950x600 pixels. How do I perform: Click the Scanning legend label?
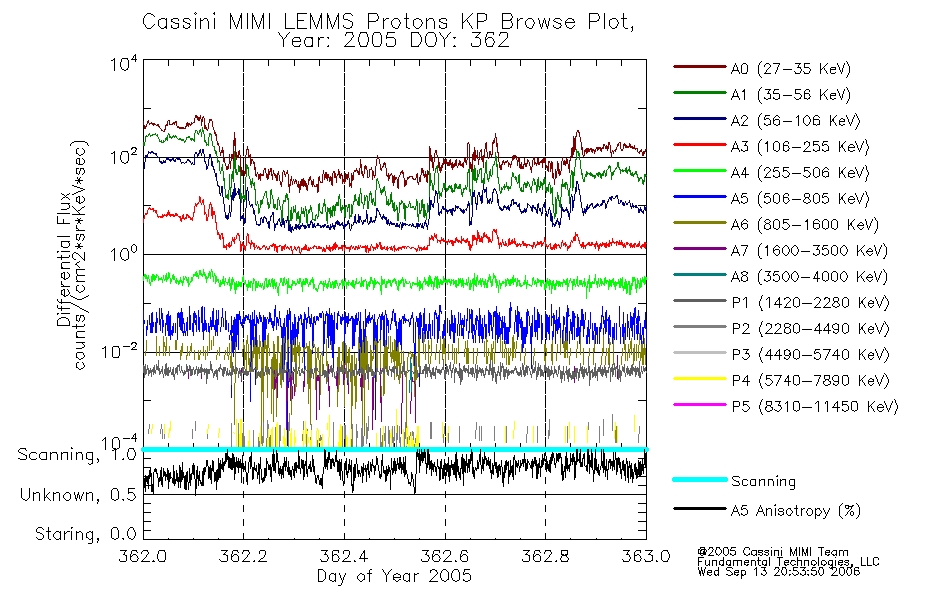(x=763, y=481)
